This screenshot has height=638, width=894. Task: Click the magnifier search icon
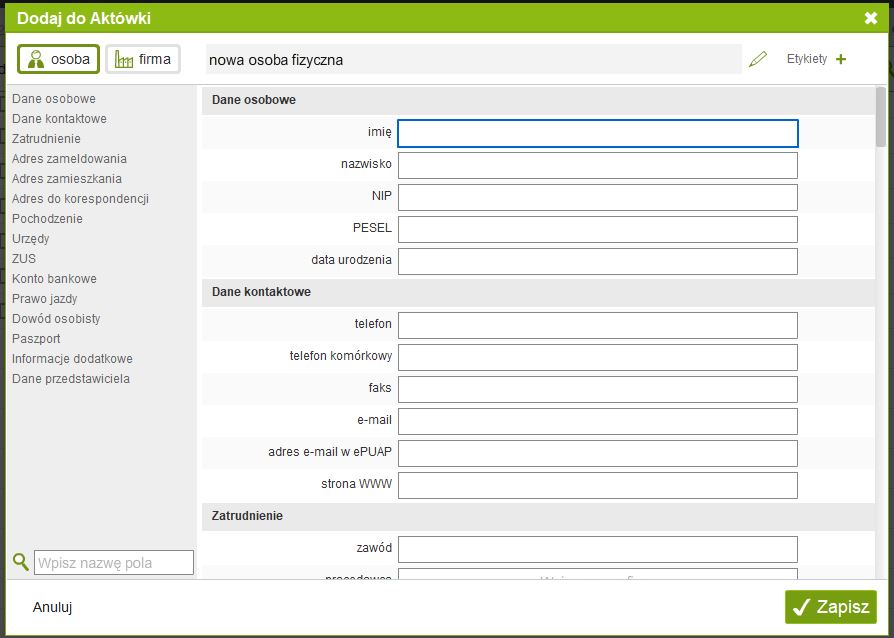tap(20, 562)
